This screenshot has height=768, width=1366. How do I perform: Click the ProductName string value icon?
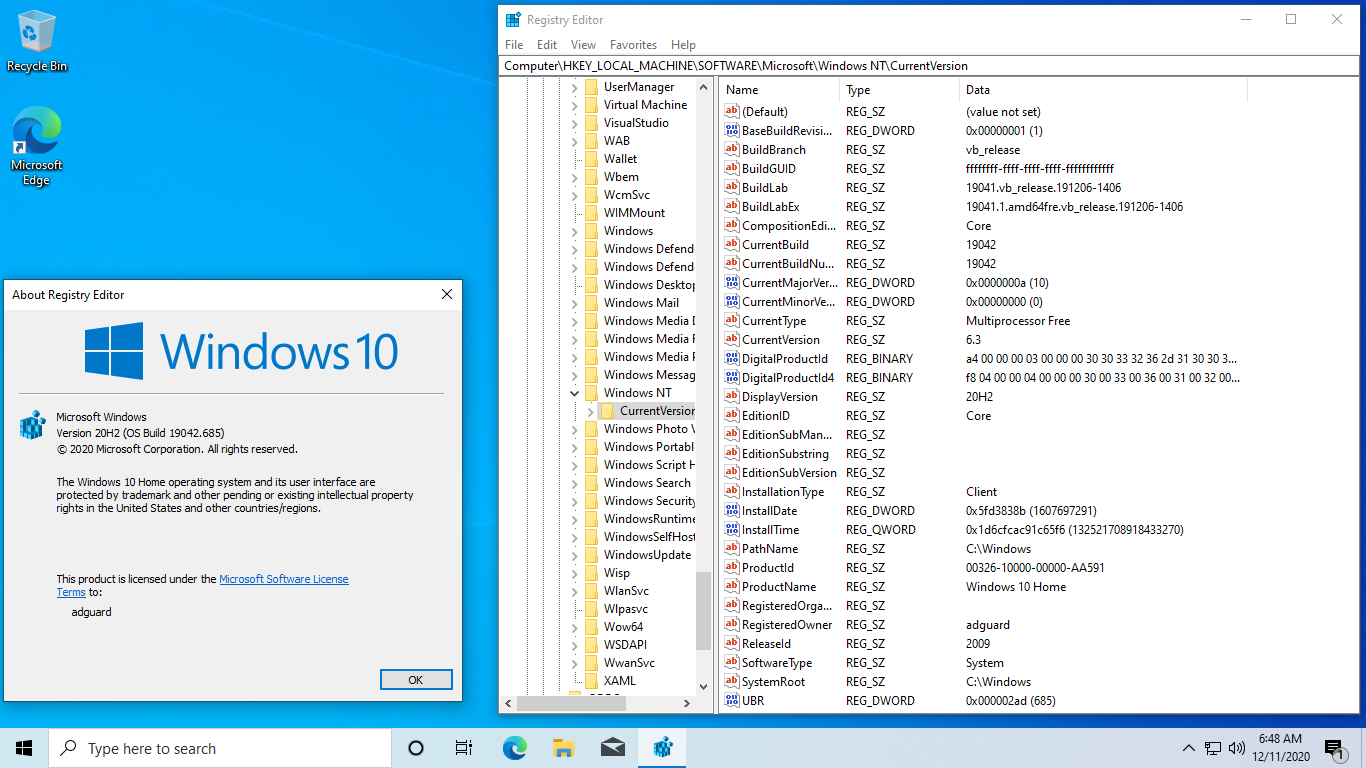pyautogui.click(x=732, y=587)
